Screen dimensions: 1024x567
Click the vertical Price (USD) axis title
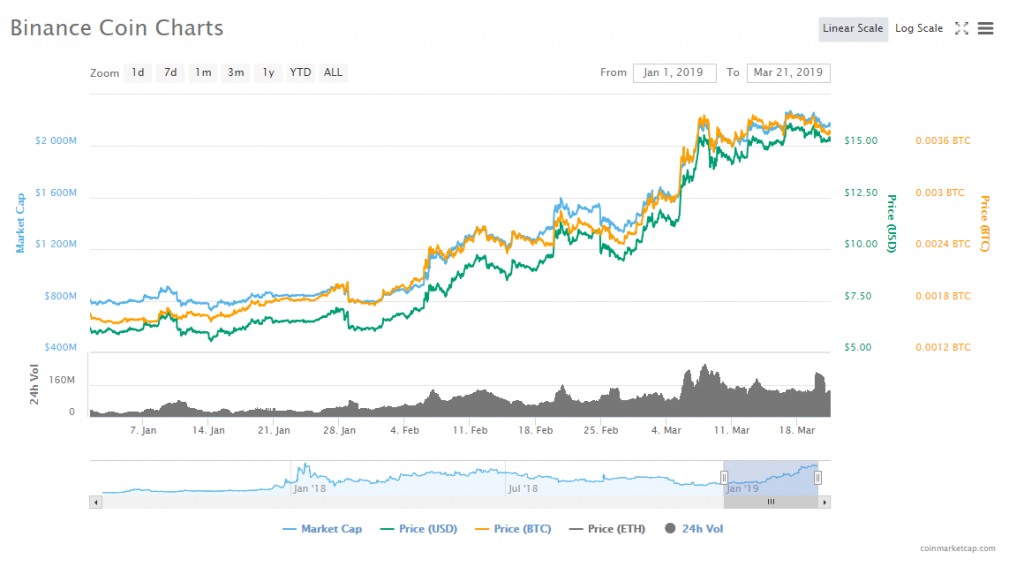tap(891, 223)
